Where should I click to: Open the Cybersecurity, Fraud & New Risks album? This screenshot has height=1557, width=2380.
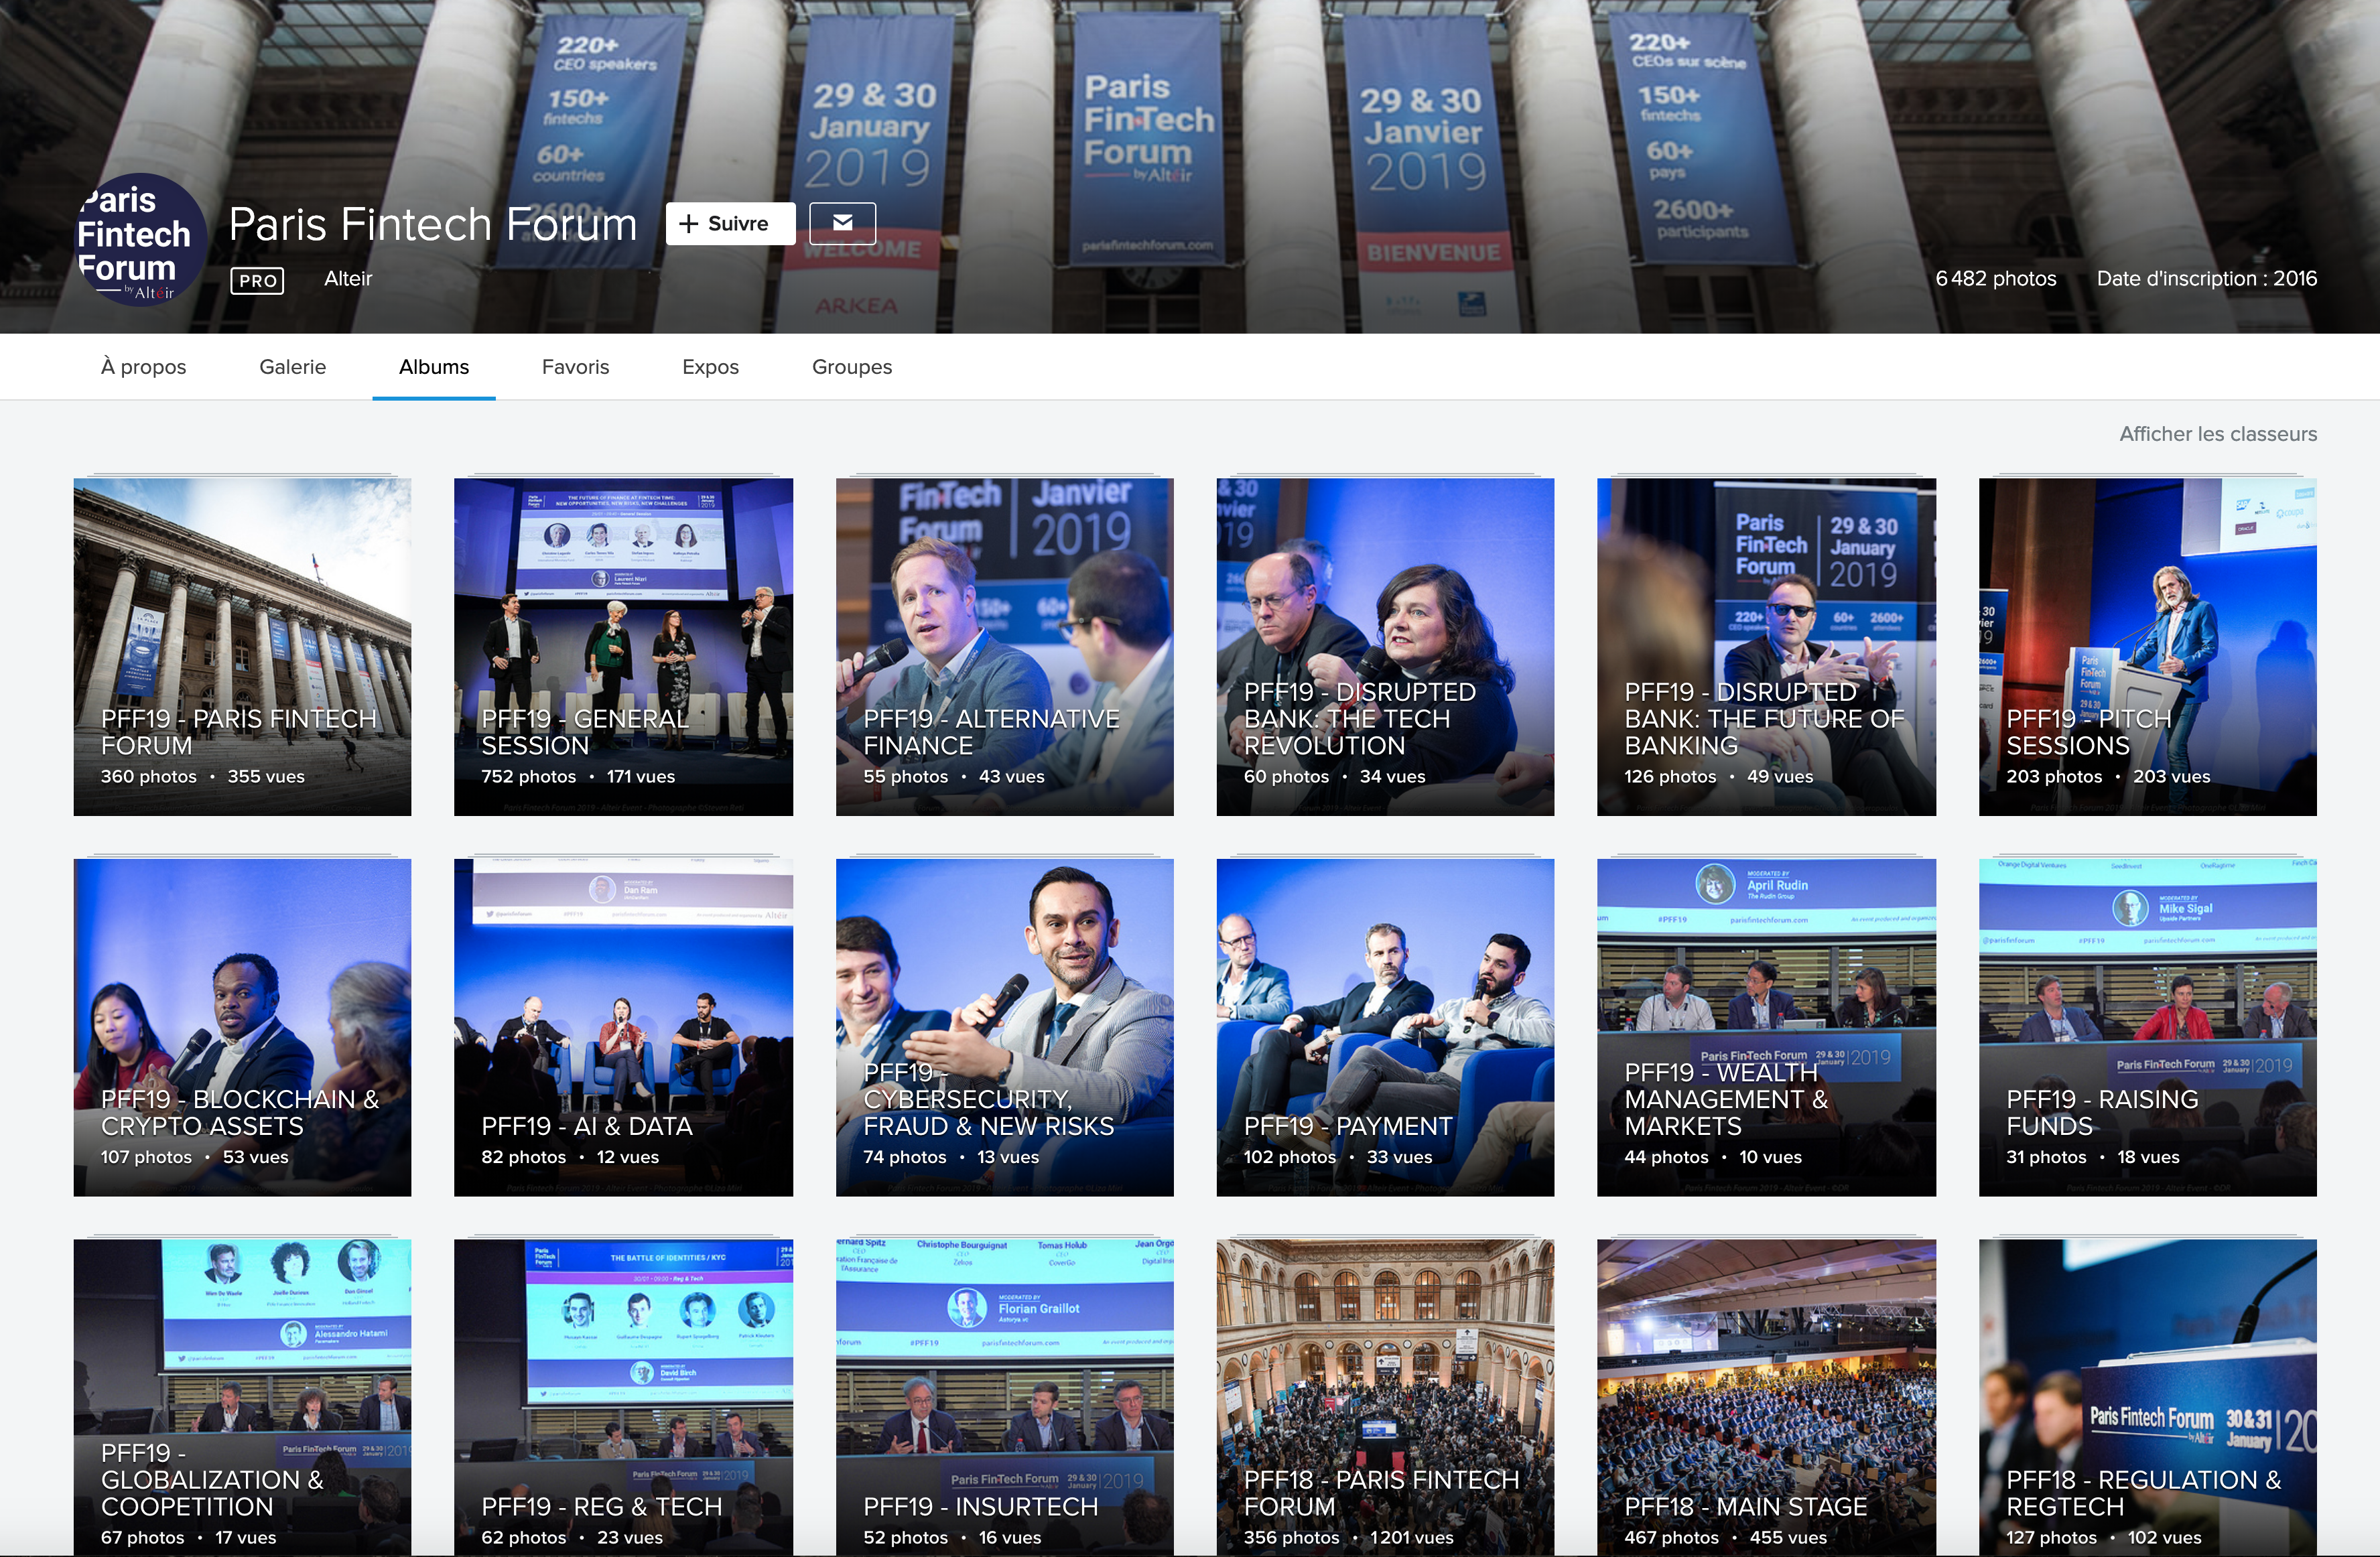[1004, 1027]
